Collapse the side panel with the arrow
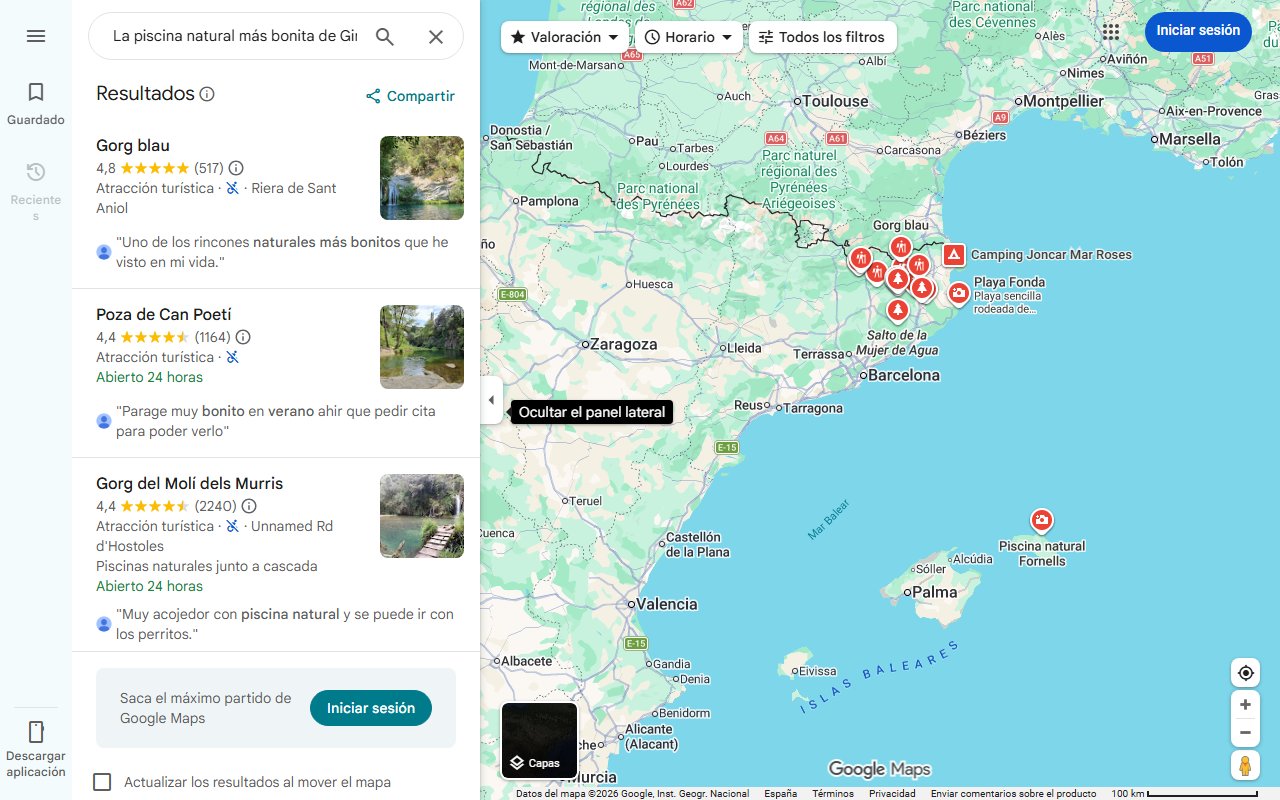Screen dimensions: 1280x800 coord(491,400)
